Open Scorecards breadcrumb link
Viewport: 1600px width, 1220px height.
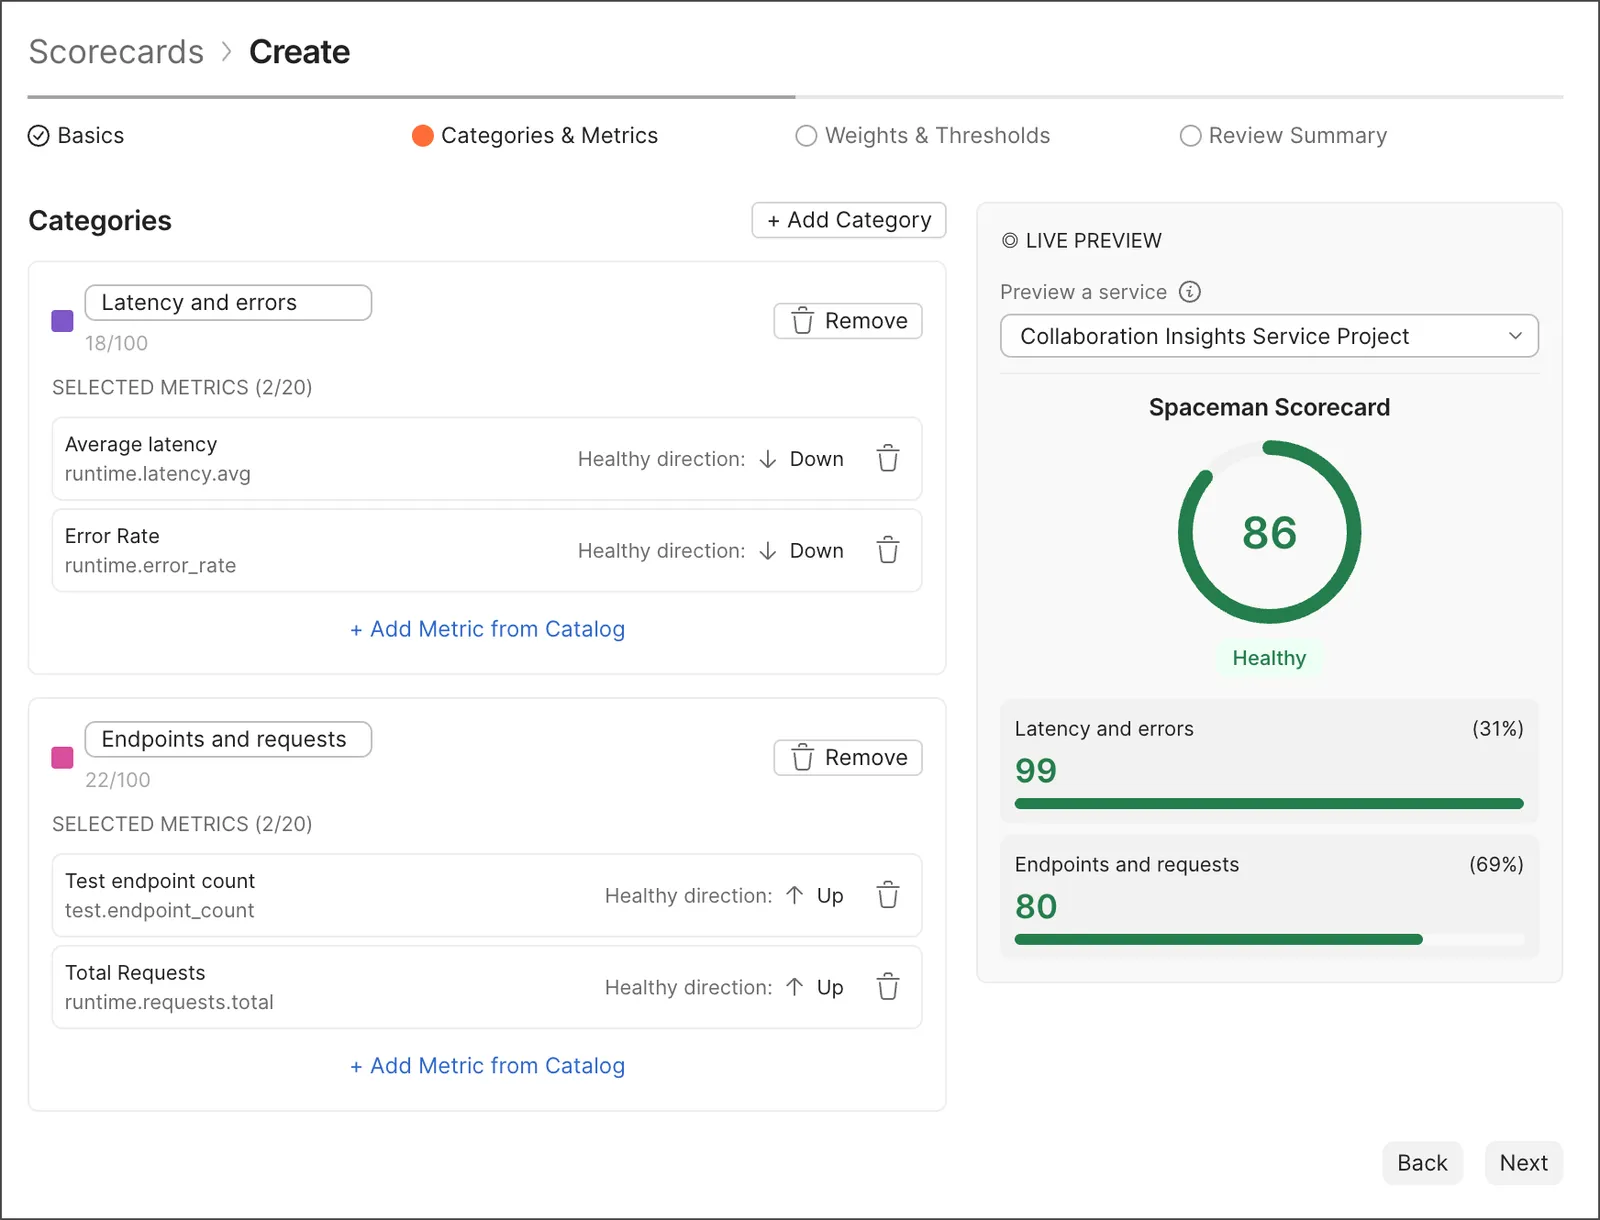116,52
